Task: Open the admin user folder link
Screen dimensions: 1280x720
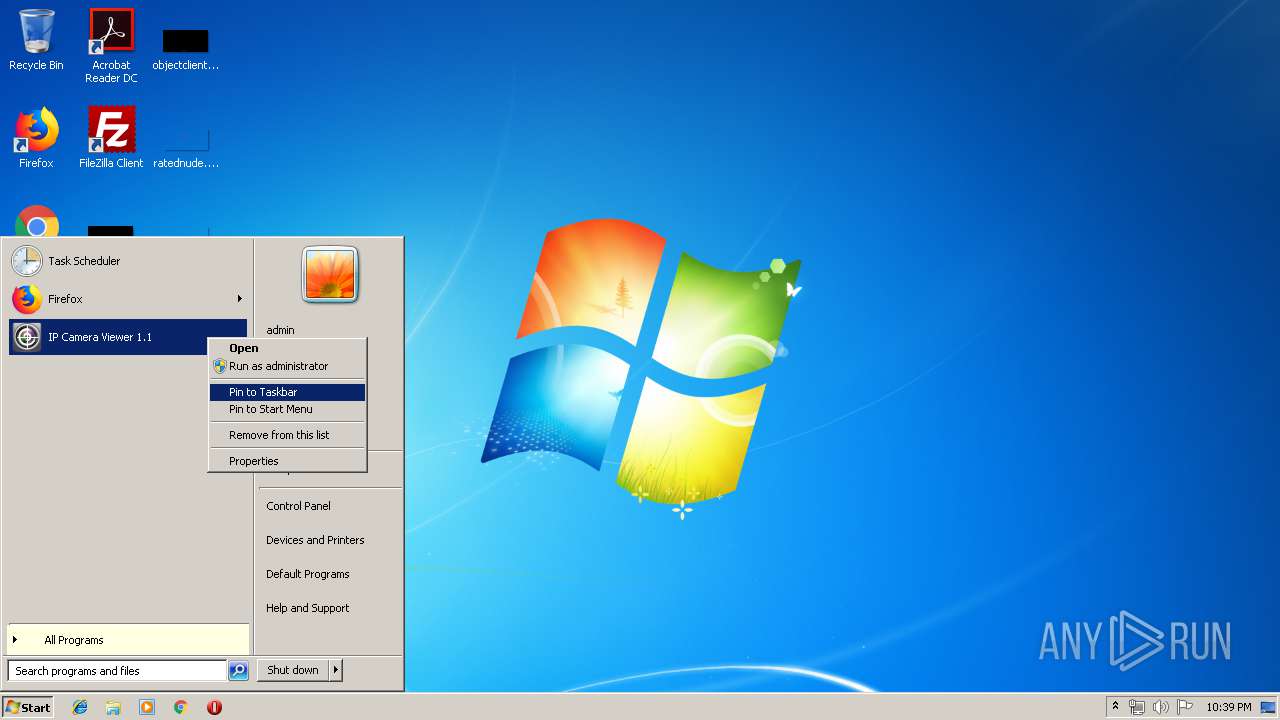Action: (x=280, y=330)
